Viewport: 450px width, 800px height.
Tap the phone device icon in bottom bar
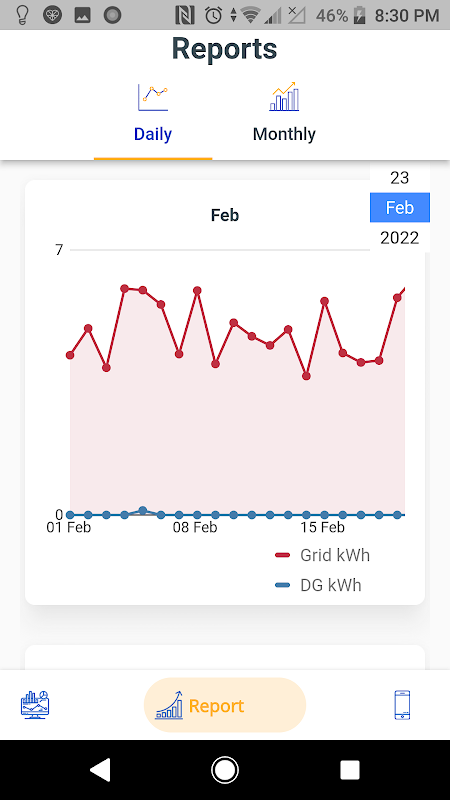(x=402, y=705)
